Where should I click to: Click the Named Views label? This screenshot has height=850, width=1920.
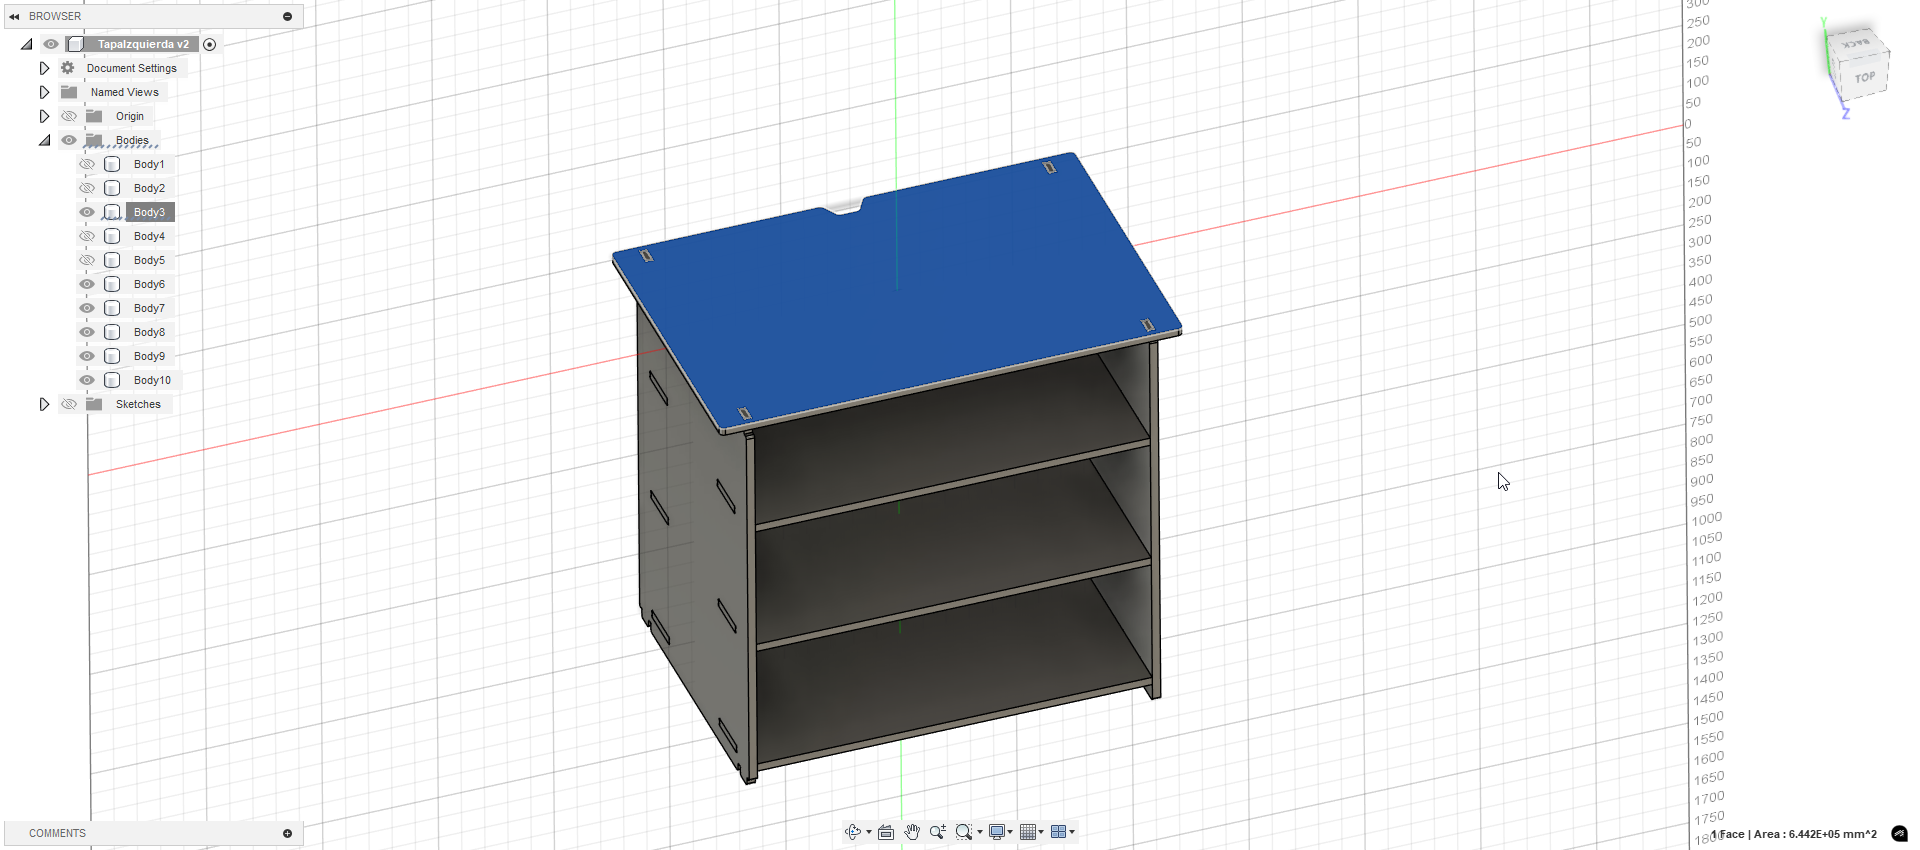pyautogui.click(x=125, y=92)
